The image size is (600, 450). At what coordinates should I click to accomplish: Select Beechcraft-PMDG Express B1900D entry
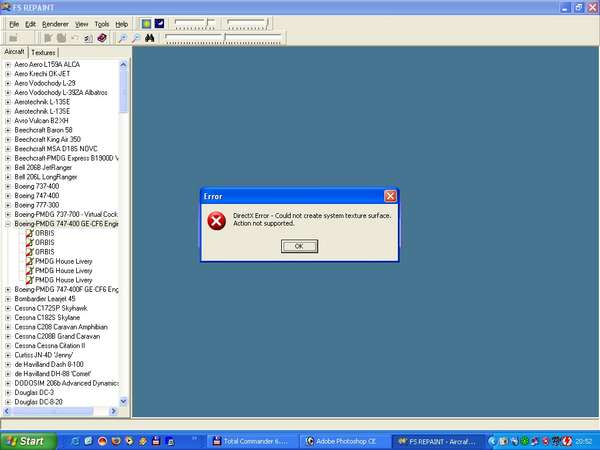[66, 158]
